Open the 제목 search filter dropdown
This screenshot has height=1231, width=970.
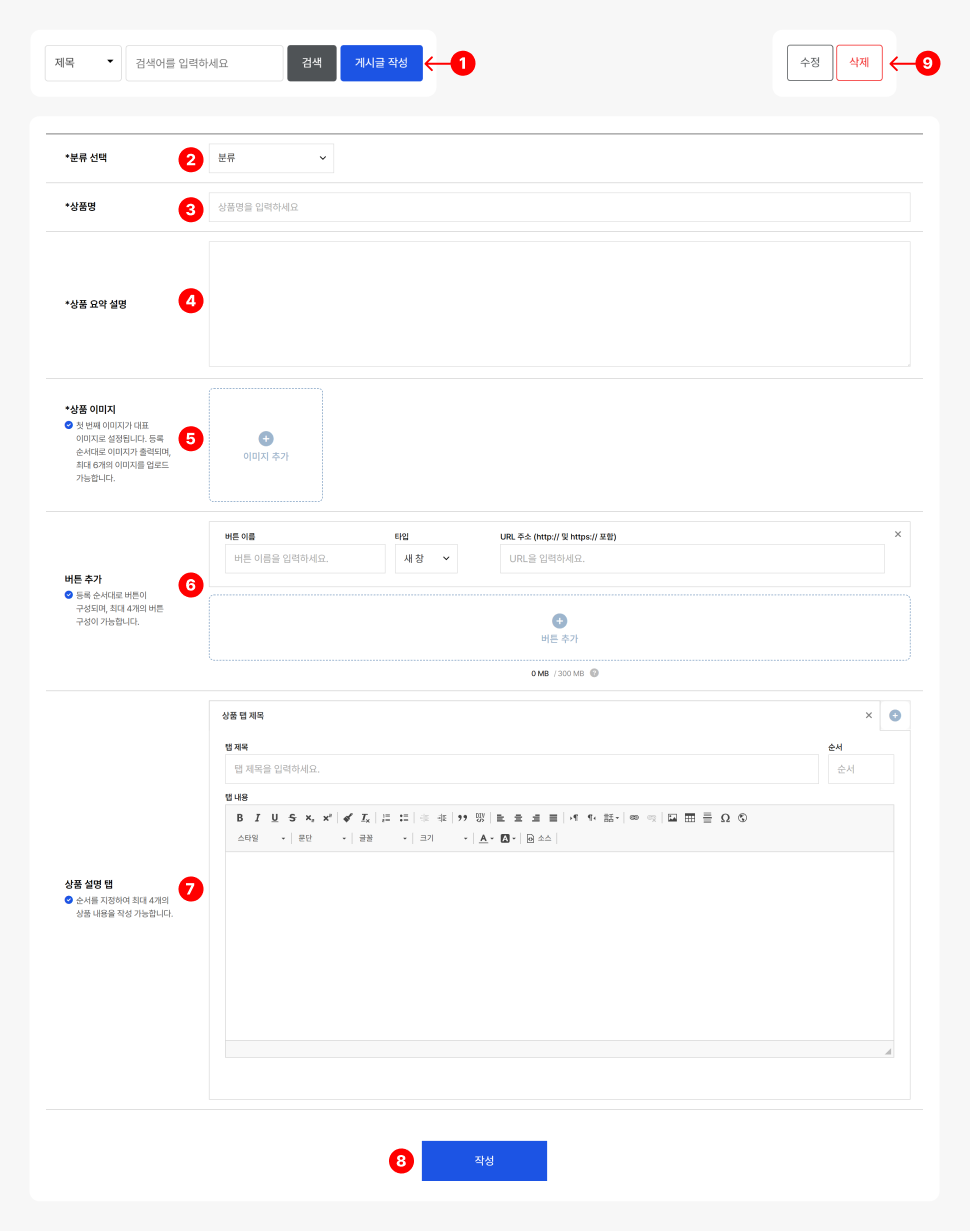(83, 62)
